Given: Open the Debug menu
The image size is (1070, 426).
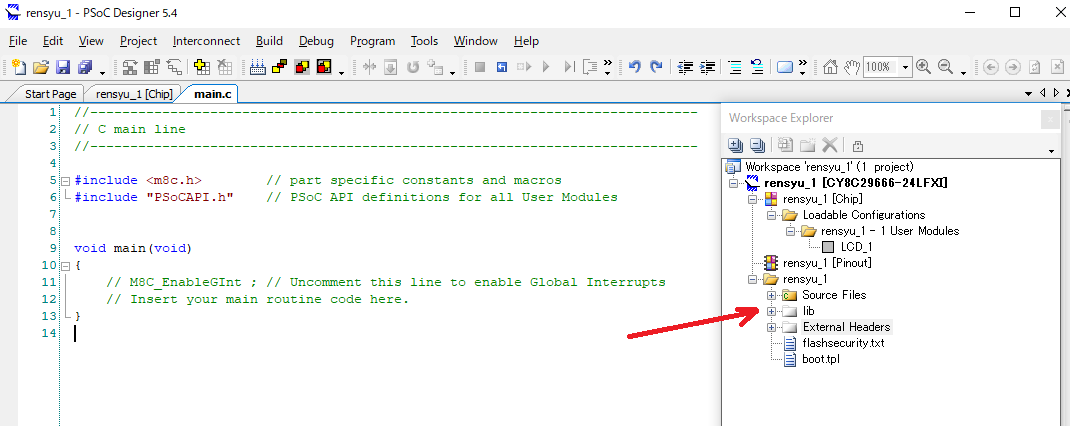Looking at the screenshot, I should pos(317,41).
